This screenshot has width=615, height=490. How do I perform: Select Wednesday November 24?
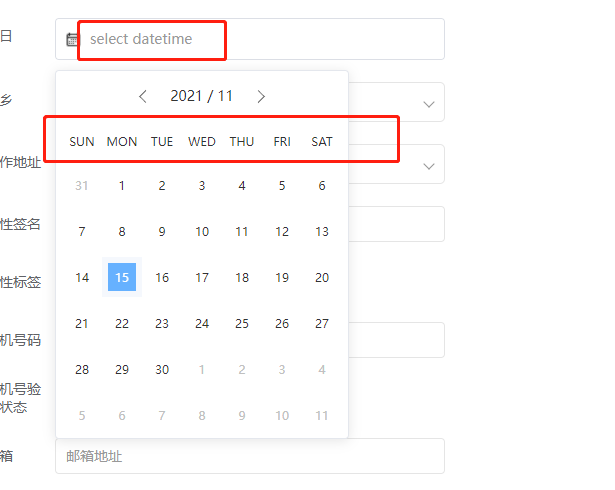(202, 323)
